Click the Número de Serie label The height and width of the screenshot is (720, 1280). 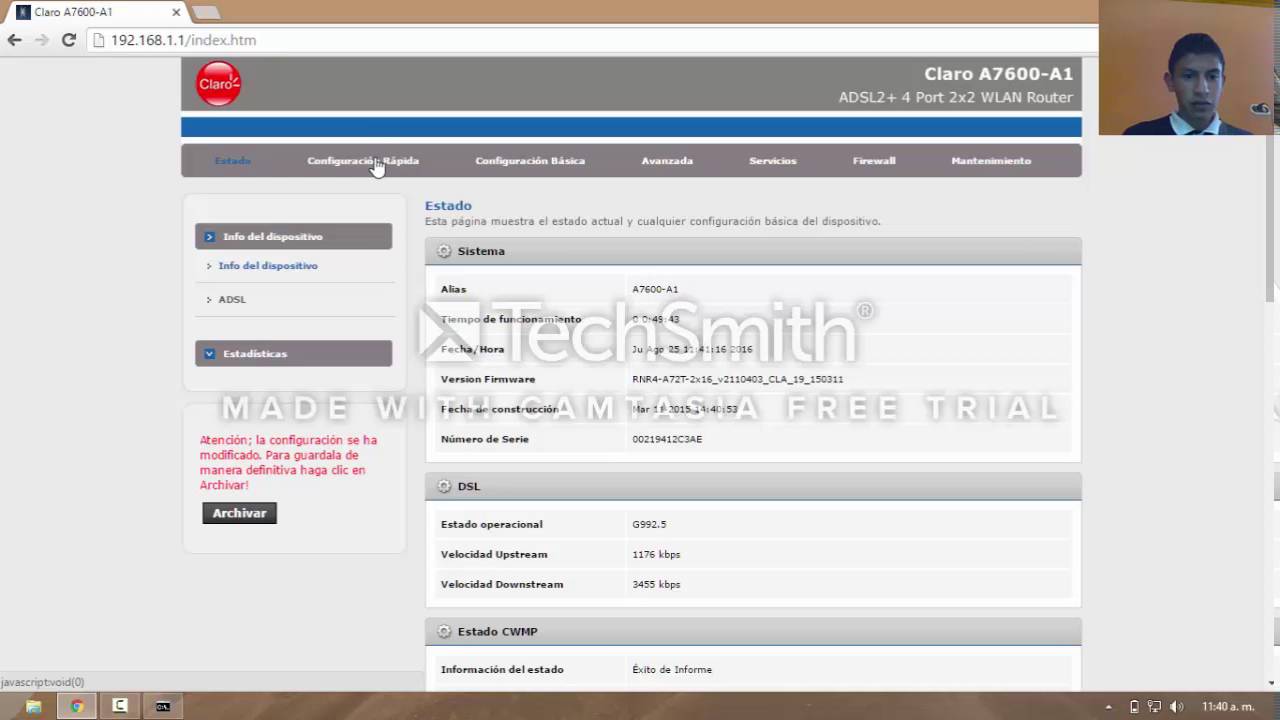(x=485, y=439)
